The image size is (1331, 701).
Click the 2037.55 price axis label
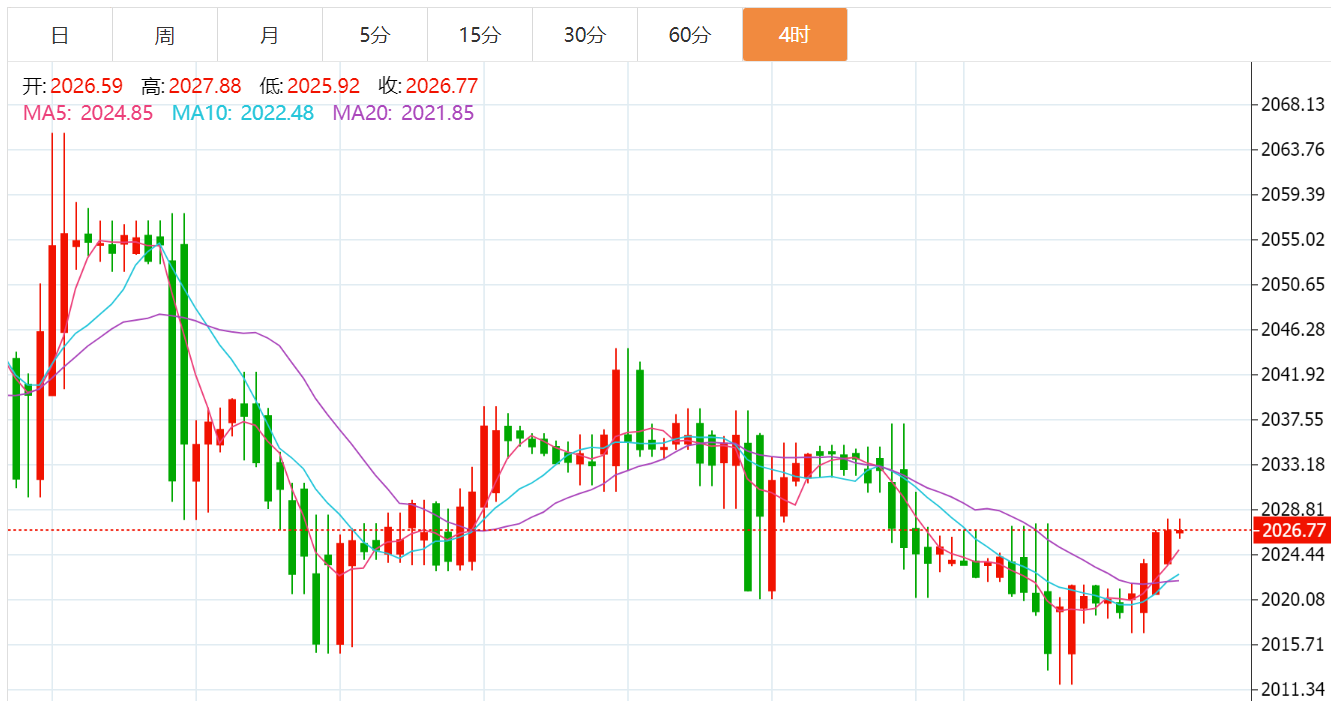pyautogui.click(x=1291, y=419)
